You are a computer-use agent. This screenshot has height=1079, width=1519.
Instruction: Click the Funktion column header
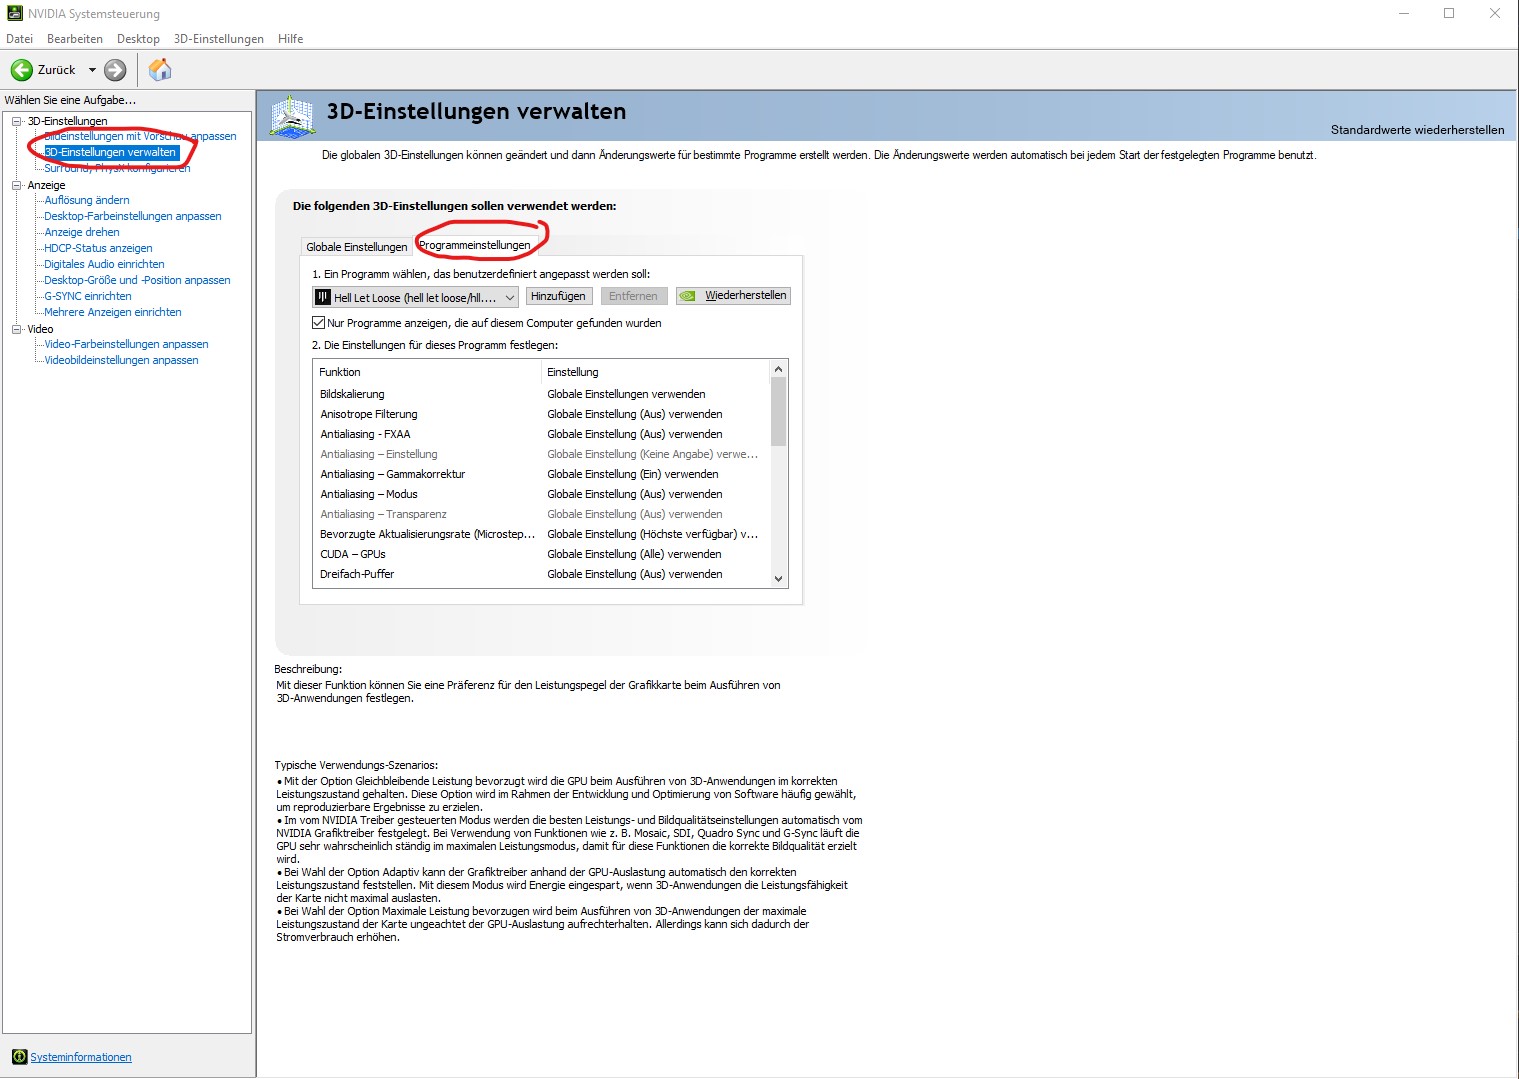(x=427, y=372)
